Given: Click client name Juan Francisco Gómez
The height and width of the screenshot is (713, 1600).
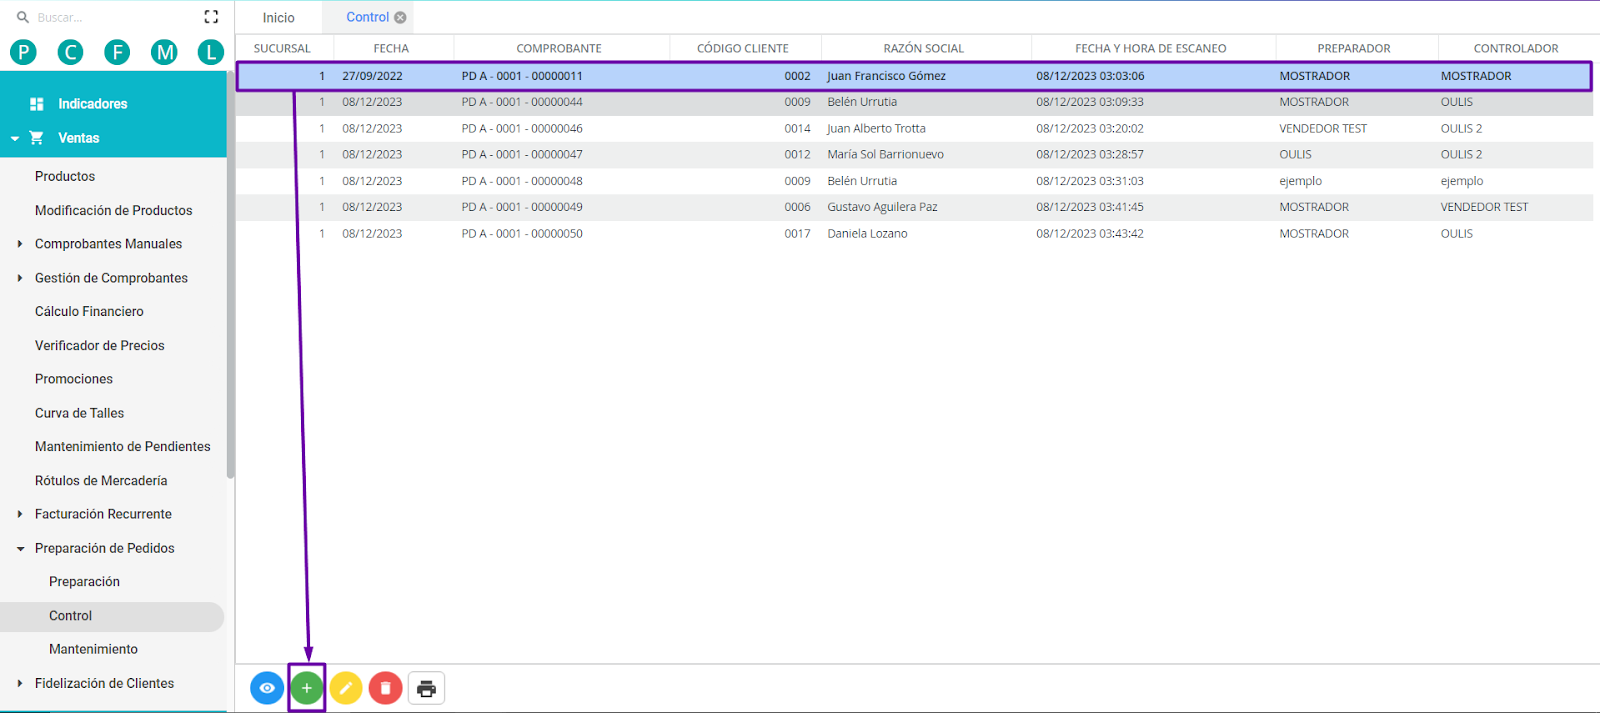Looking at the screenshot, I should point(886,76).
